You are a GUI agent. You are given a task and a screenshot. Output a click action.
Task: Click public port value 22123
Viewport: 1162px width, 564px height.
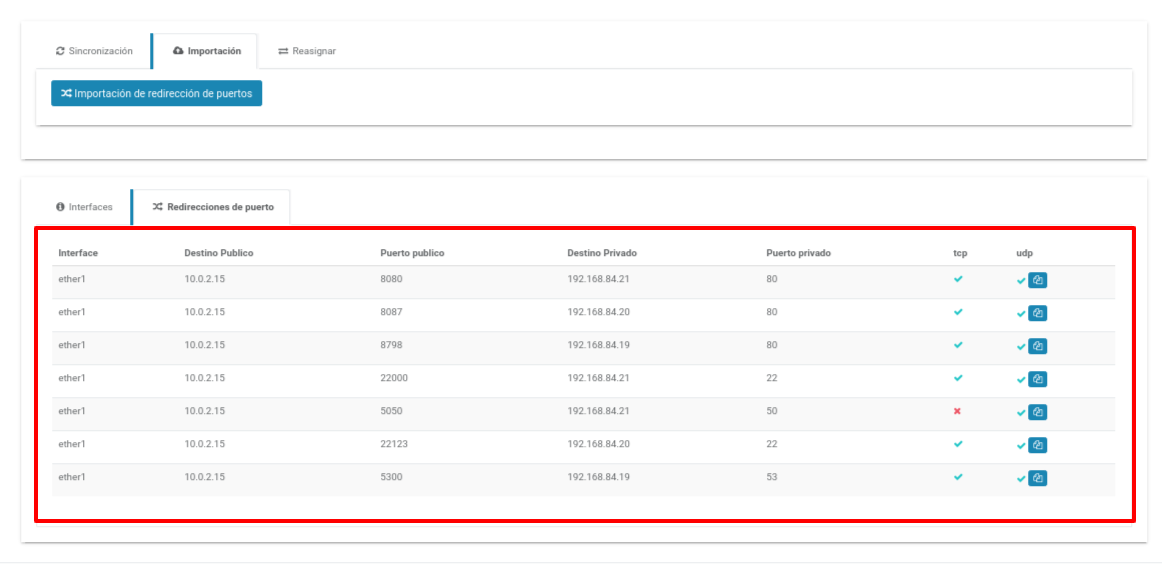pos(394,444)
